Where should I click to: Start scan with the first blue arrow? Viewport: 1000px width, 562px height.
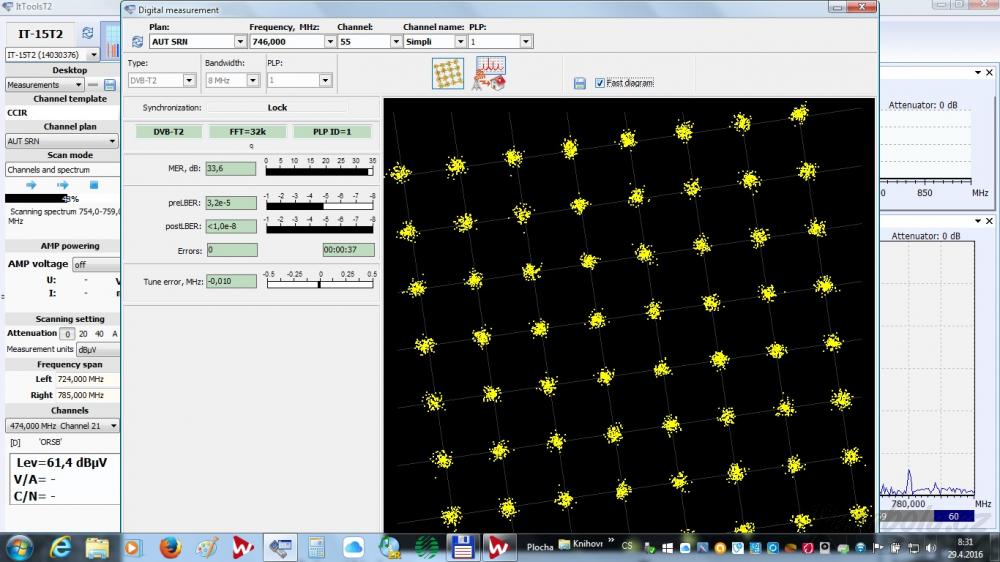pos(31,185)
